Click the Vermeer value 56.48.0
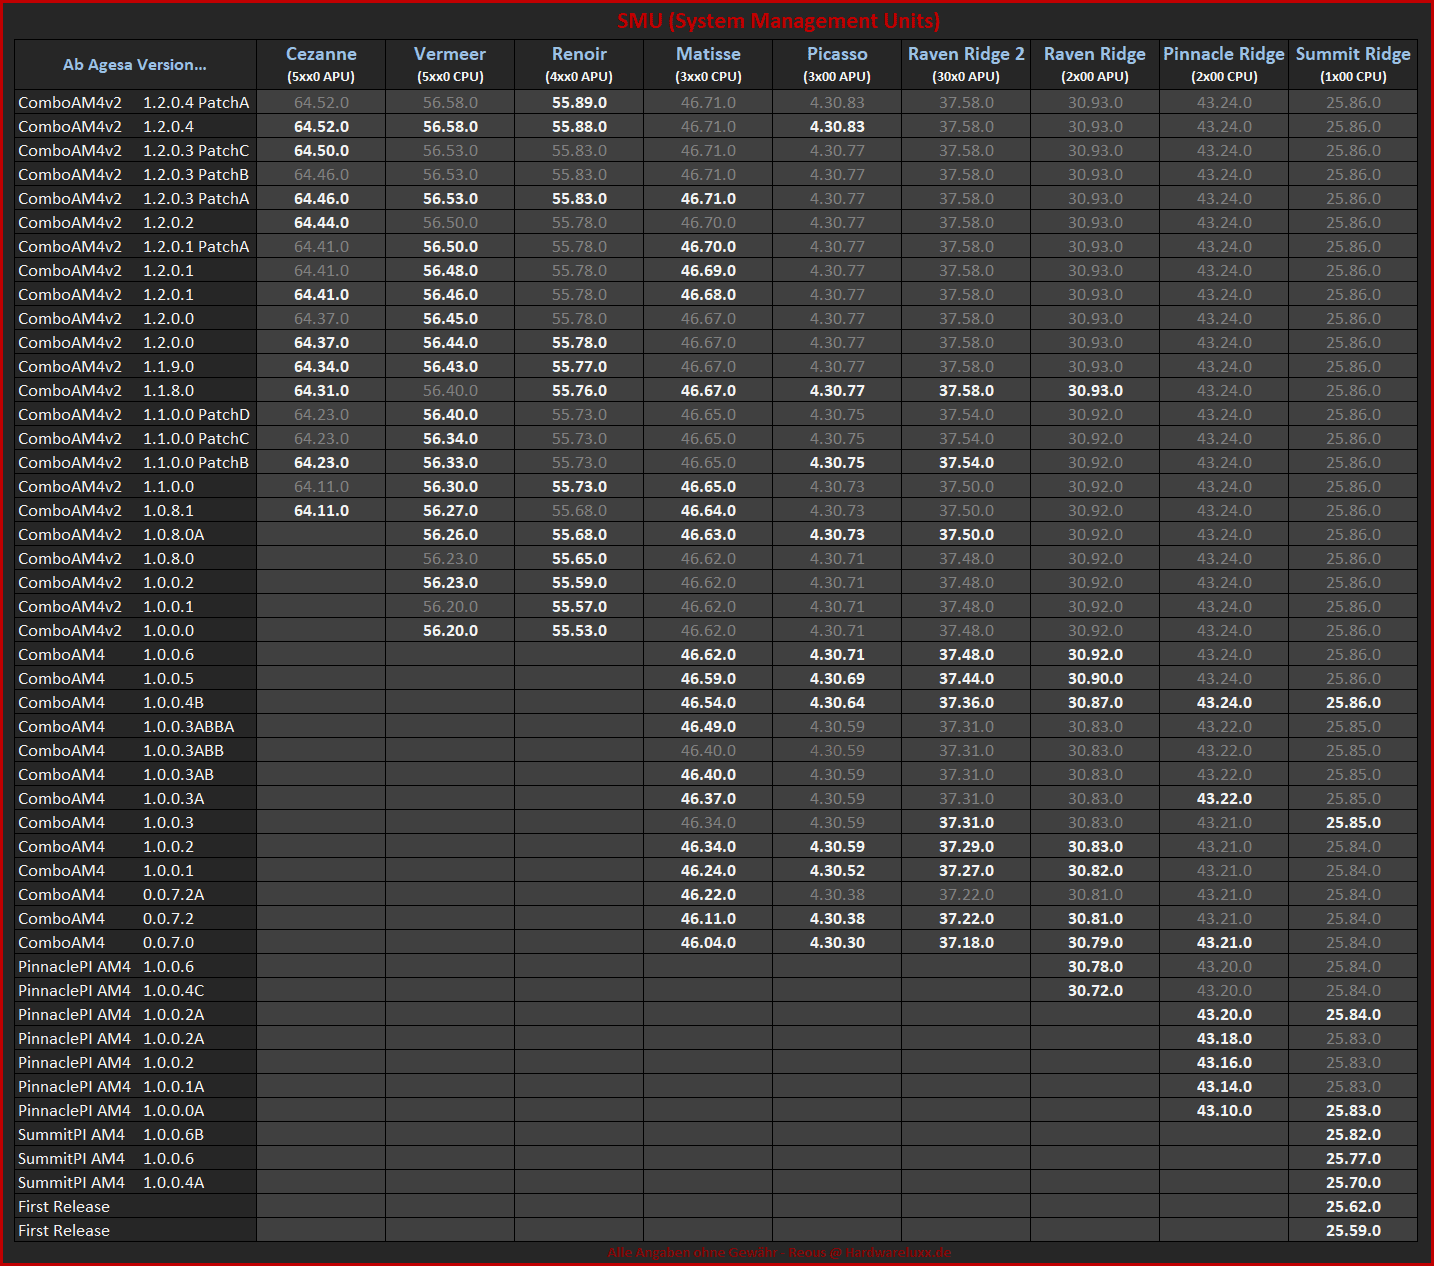1434x1266 pixels. point(450,270)
